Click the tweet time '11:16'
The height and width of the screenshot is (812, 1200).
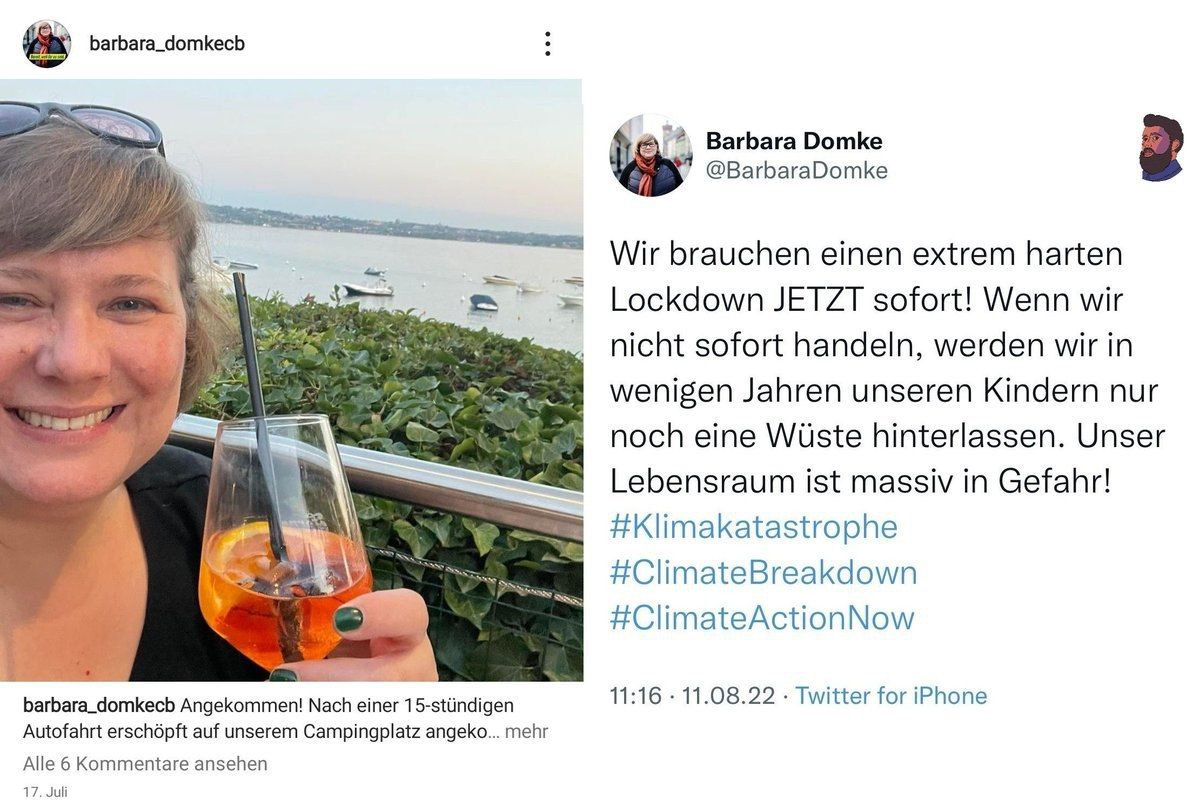click(x=635, y=696)
